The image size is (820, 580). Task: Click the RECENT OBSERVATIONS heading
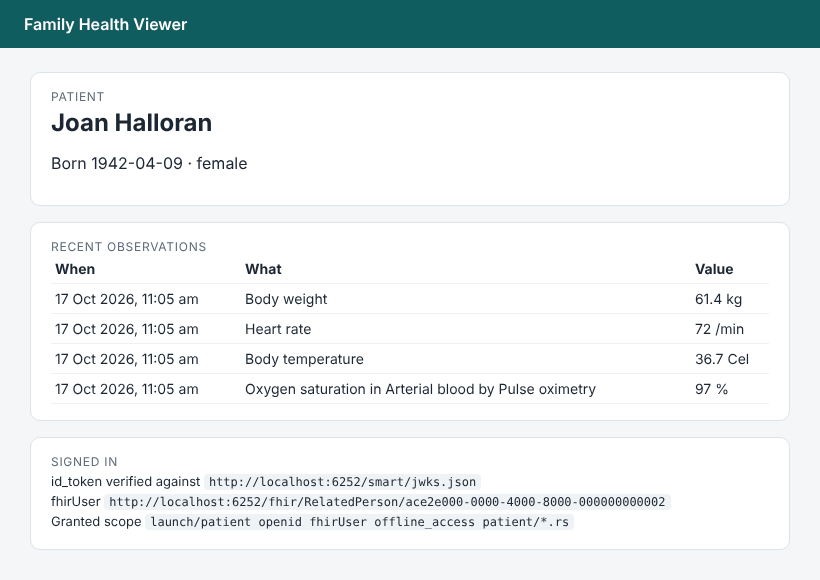129,247
